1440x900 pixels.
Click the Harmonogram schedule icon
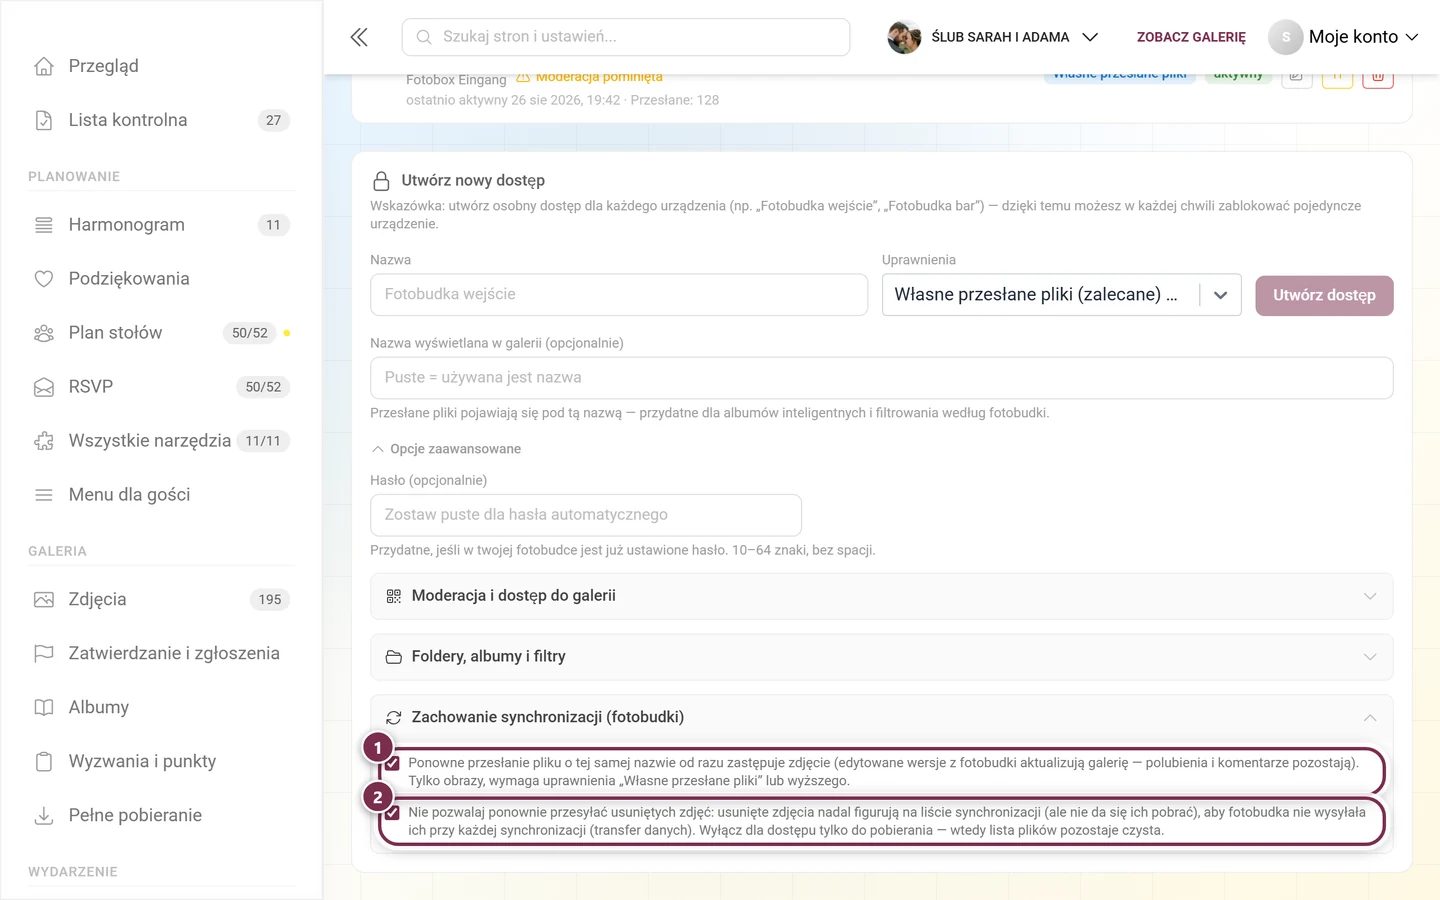(44, 225)
